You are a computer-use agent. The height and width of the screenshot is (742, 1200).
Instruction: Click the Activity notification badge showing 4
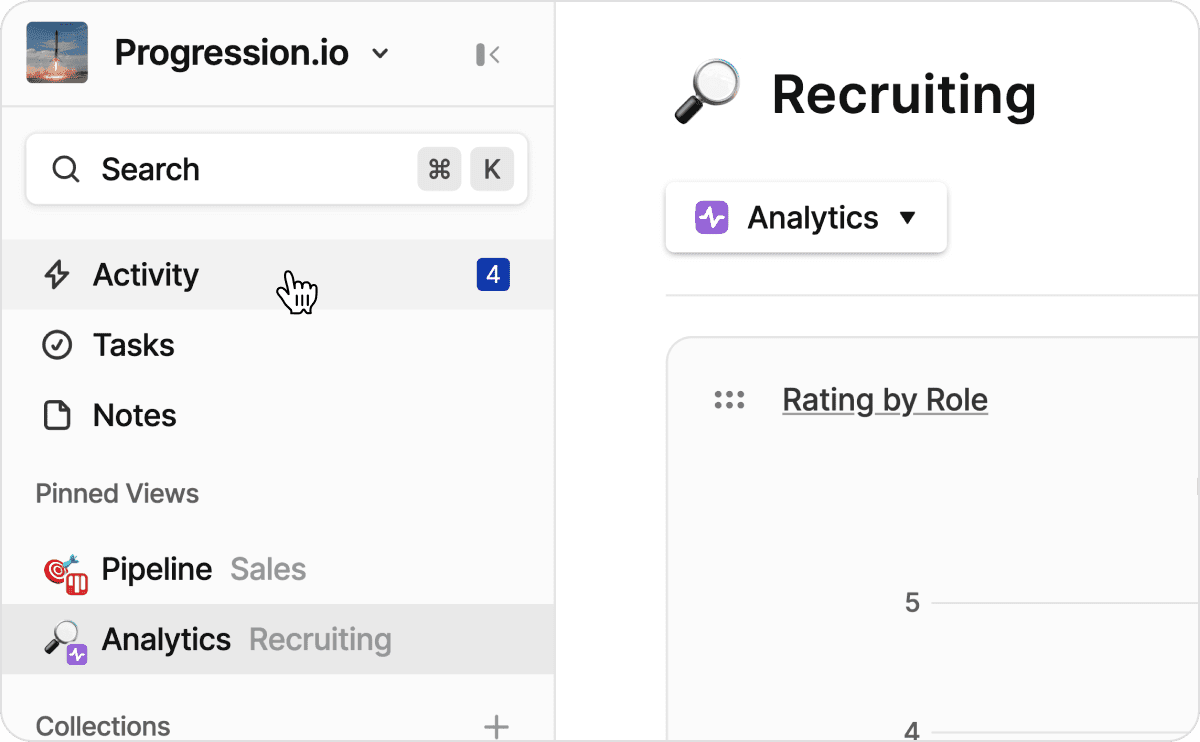pyautogui.click(x=493, y=274)
